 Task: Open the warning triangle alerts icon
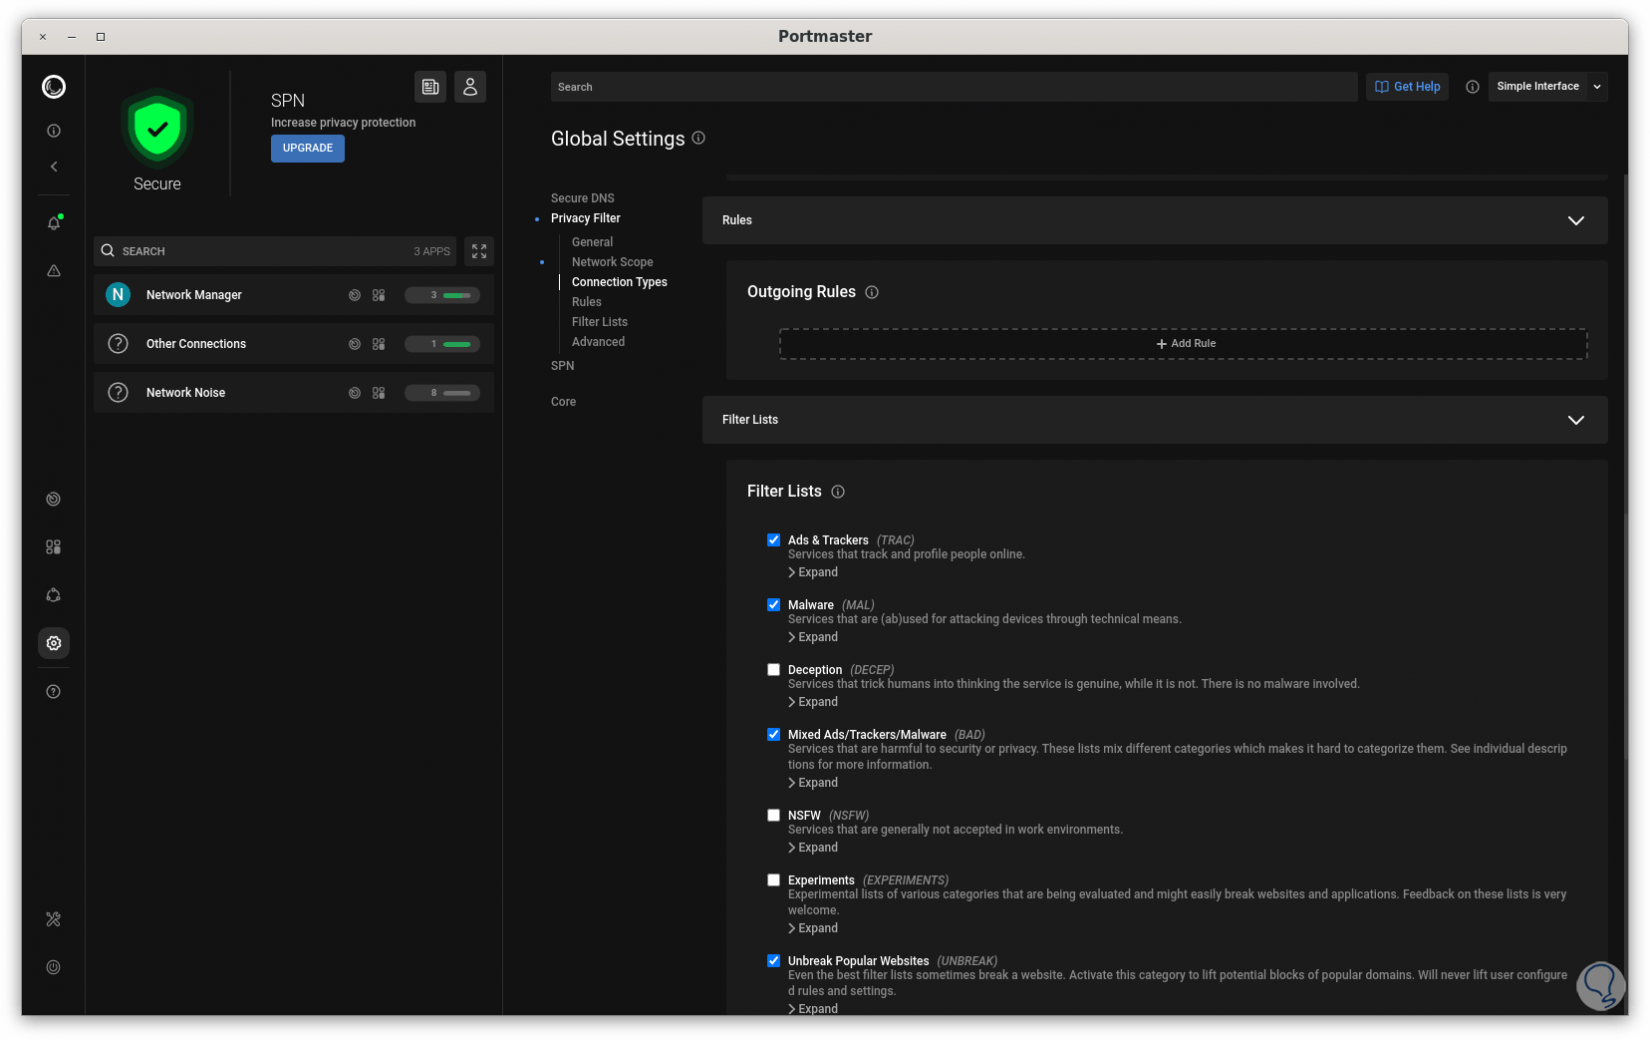(x=54, y=271)
